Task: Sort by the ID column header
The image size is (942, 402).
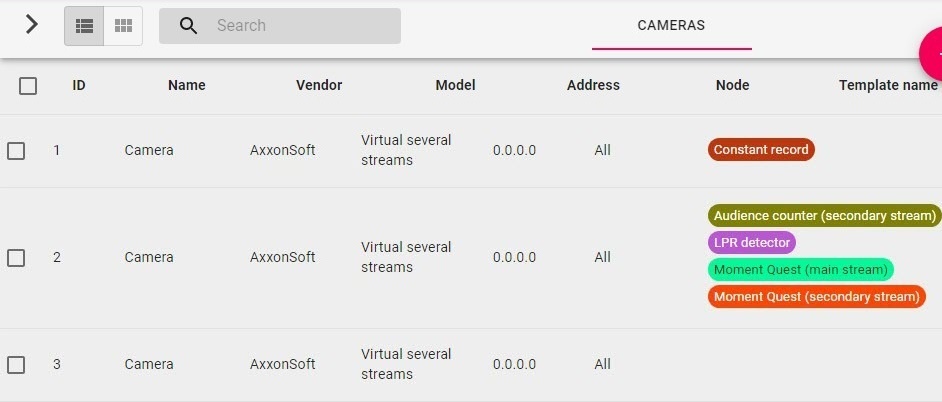Action: (79, 86)
